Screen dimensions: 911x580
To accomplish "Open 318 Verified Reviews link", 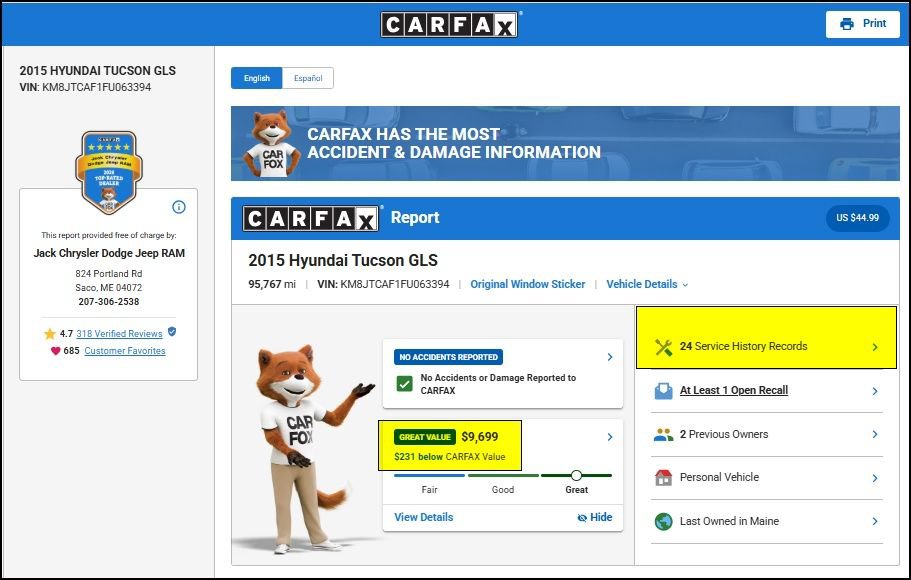I will coord(119,334).
